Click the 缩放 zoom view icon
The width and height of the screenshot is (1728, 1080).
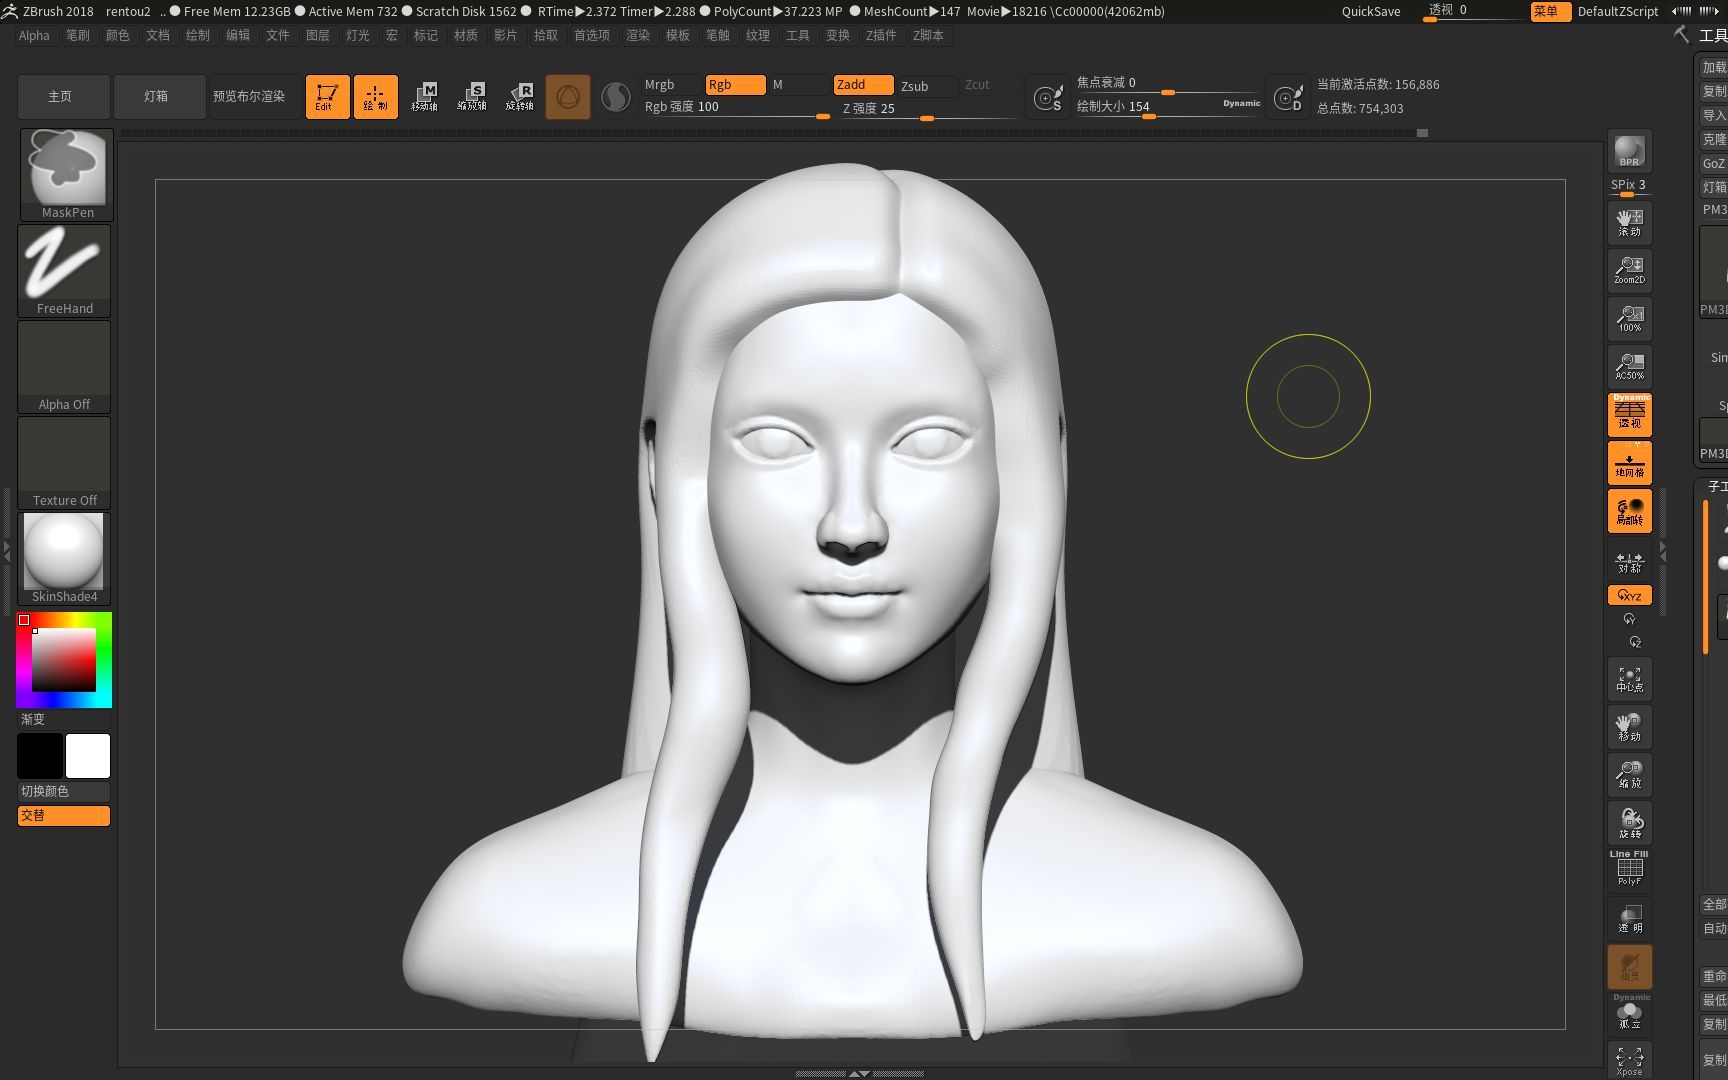click(x=1629, y=775)
